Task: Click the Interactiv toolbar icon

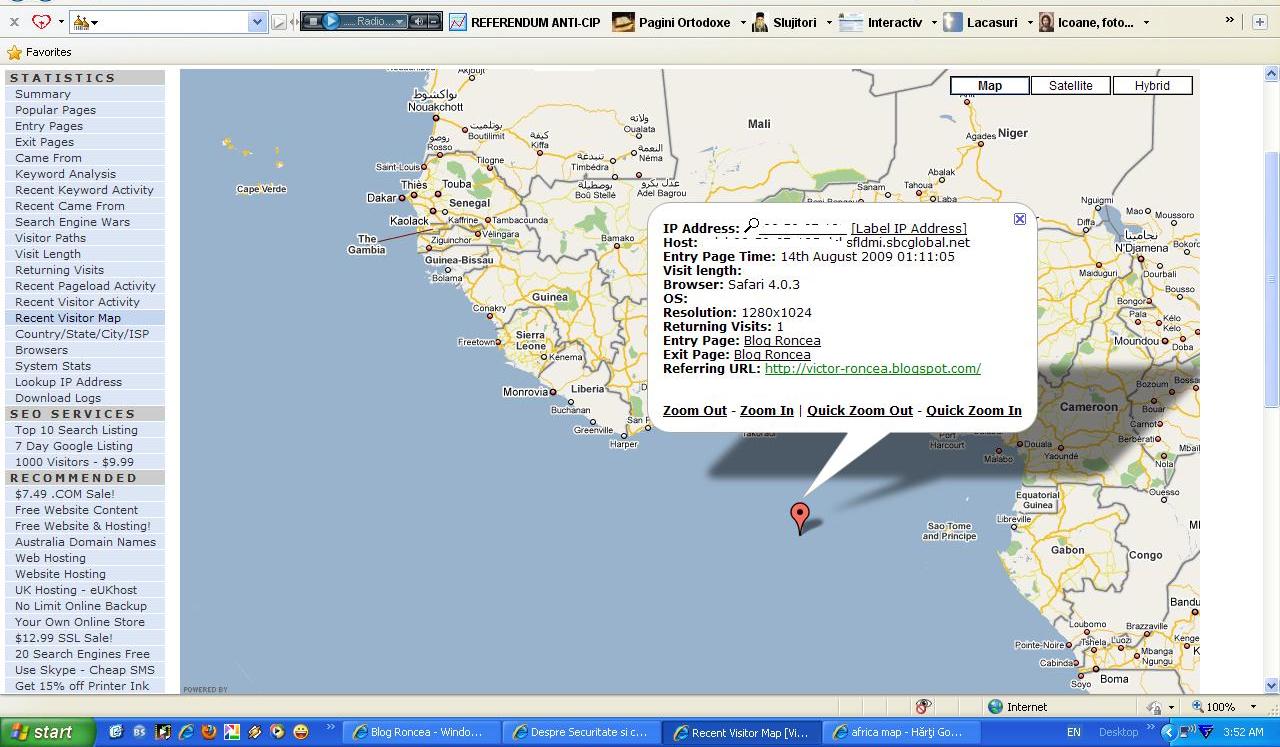Action: coord(851,22)
